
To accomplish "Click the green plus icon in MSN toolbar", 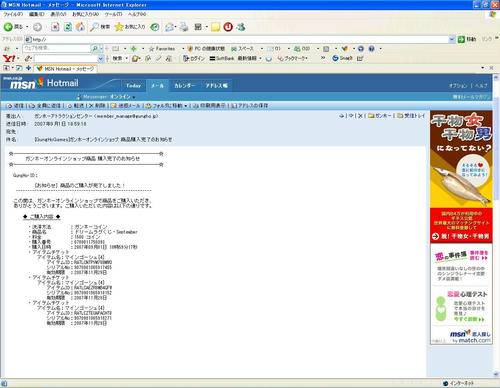I will point(134,49).
